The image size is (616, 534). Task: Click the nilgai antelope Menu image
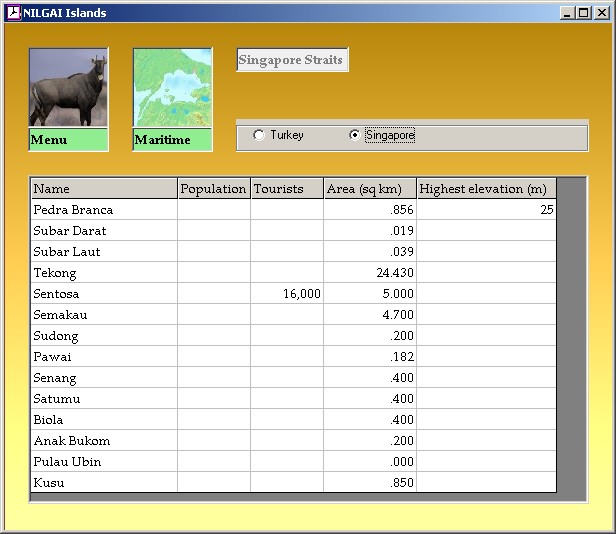(68, 88)
